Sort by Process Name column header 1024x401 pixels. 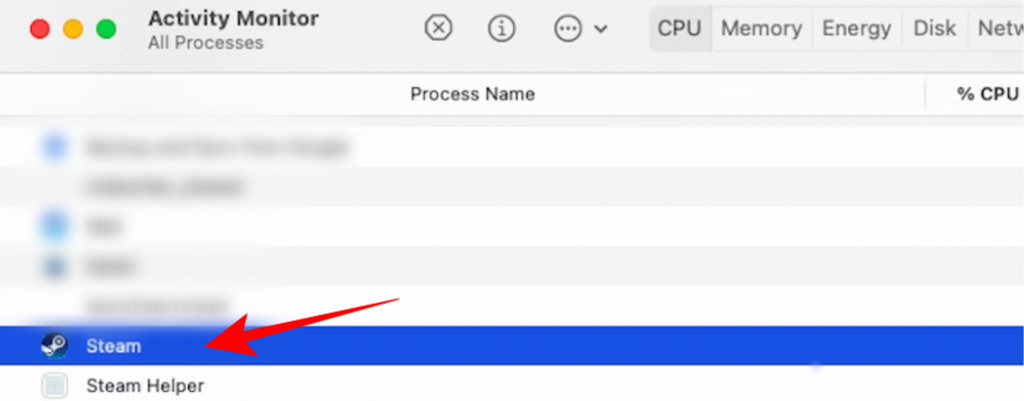pos(472,94)
